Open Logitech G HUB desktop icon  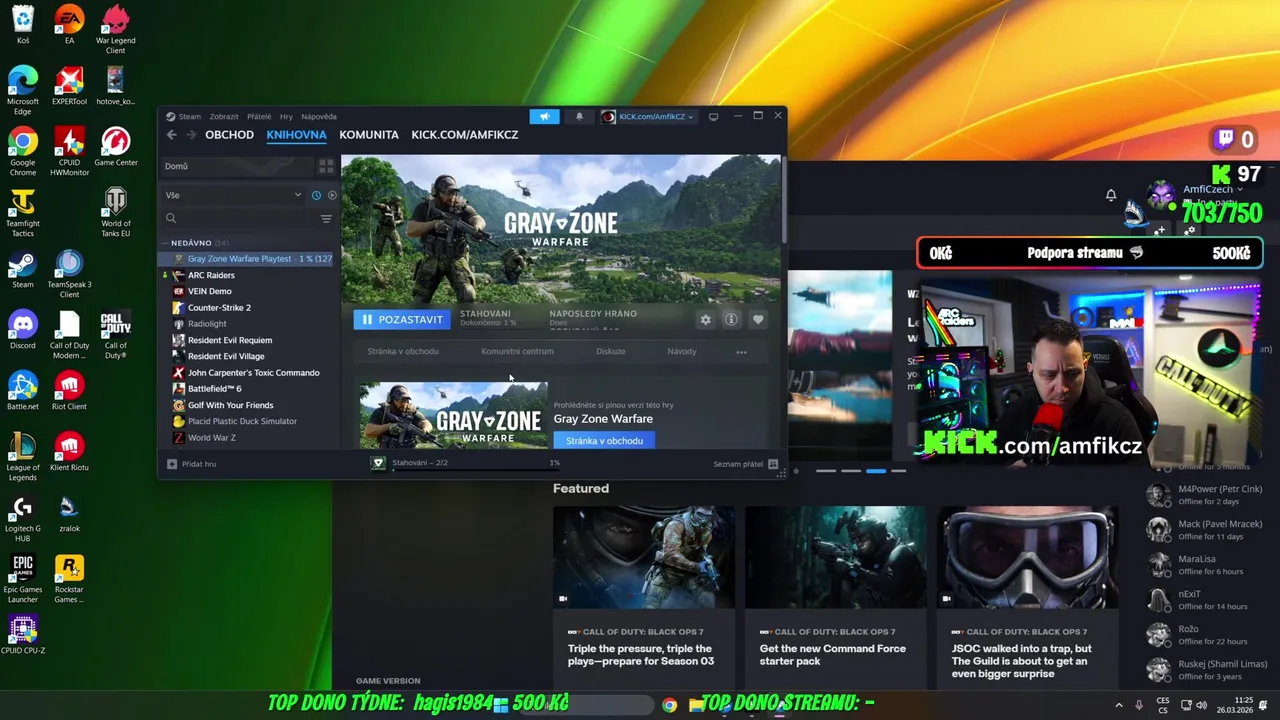pos(22,518)
